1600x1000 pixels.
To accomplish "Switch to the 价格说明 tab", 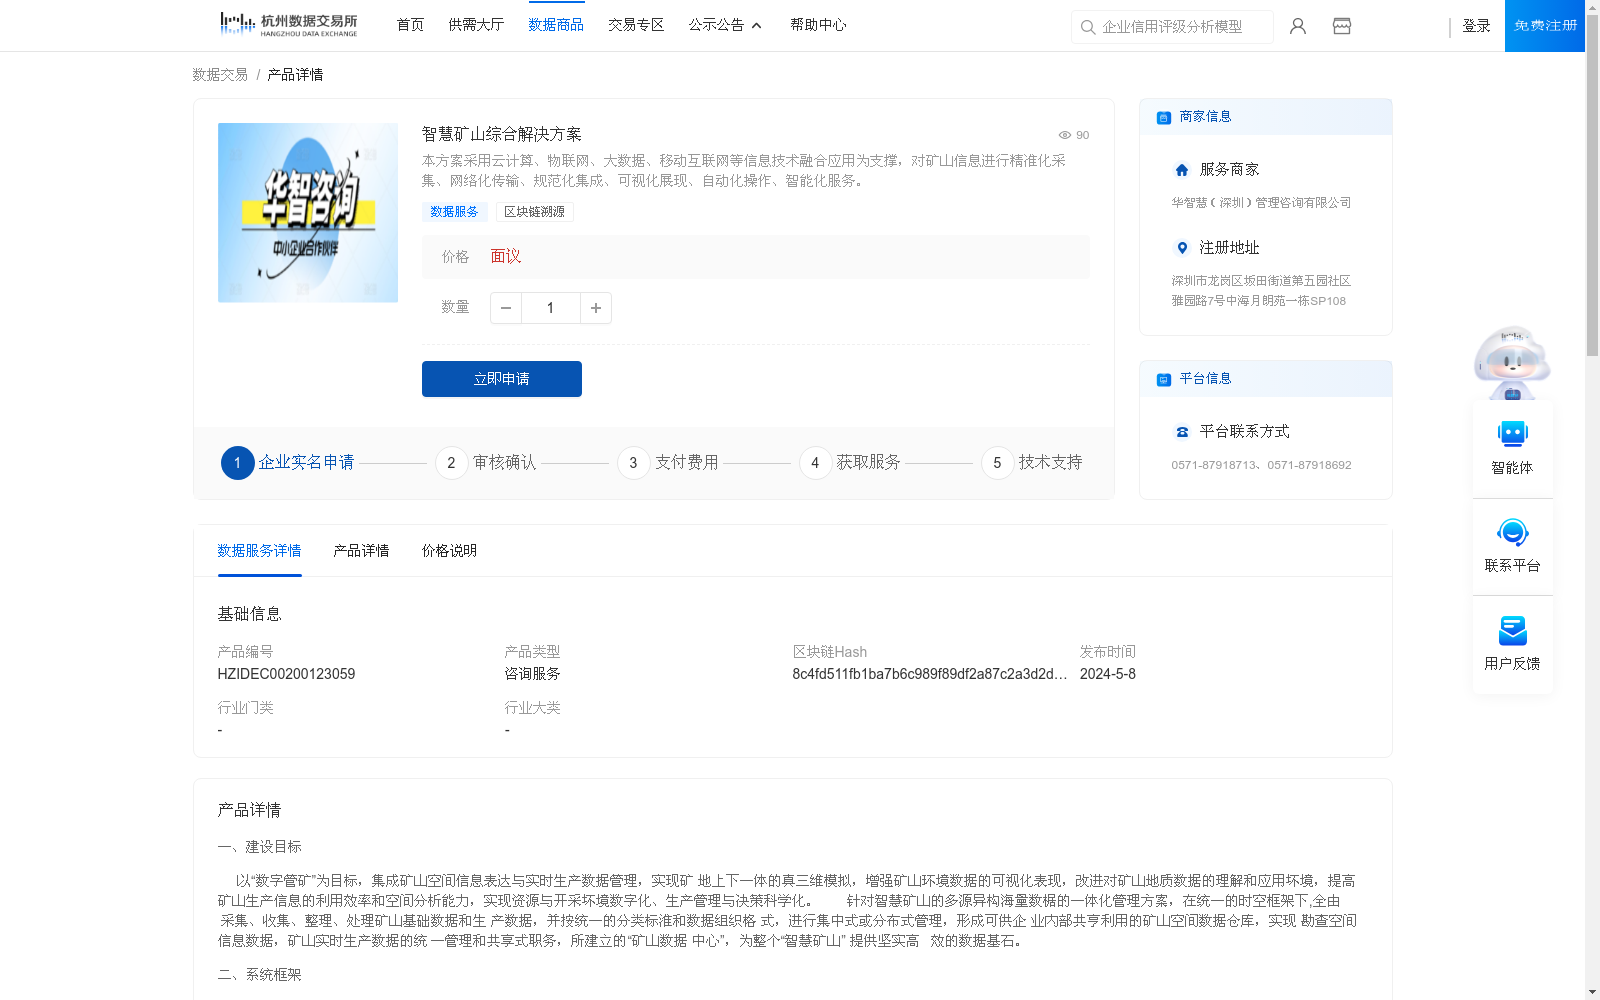I will (449, 551).
